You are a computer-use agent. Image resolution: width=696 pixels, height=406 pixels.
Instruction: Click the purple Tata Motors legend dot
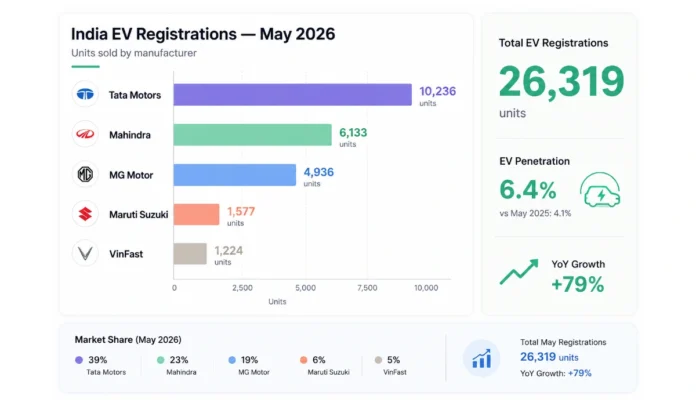click(79, 360)
